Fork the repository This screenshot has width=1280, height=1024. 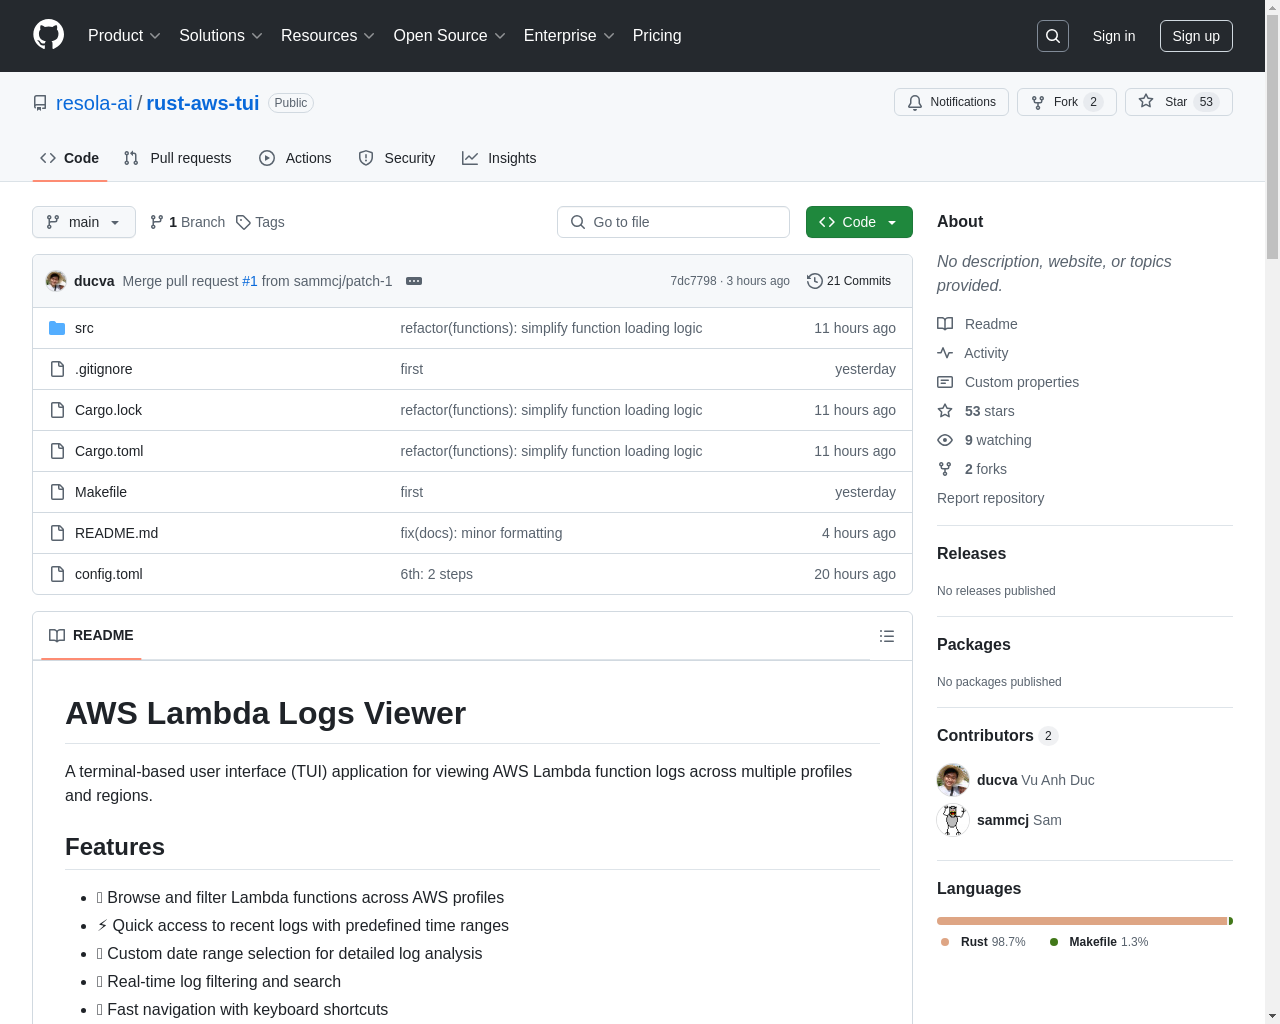(x=1066, y=102)
